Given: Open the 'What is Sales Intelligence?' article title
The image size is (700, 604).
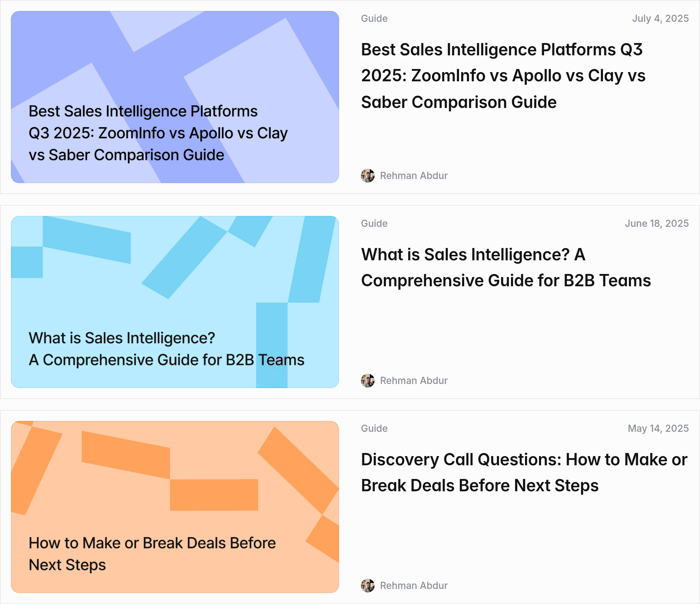Looking at the screenshot, I should click(x=505, y=267).
